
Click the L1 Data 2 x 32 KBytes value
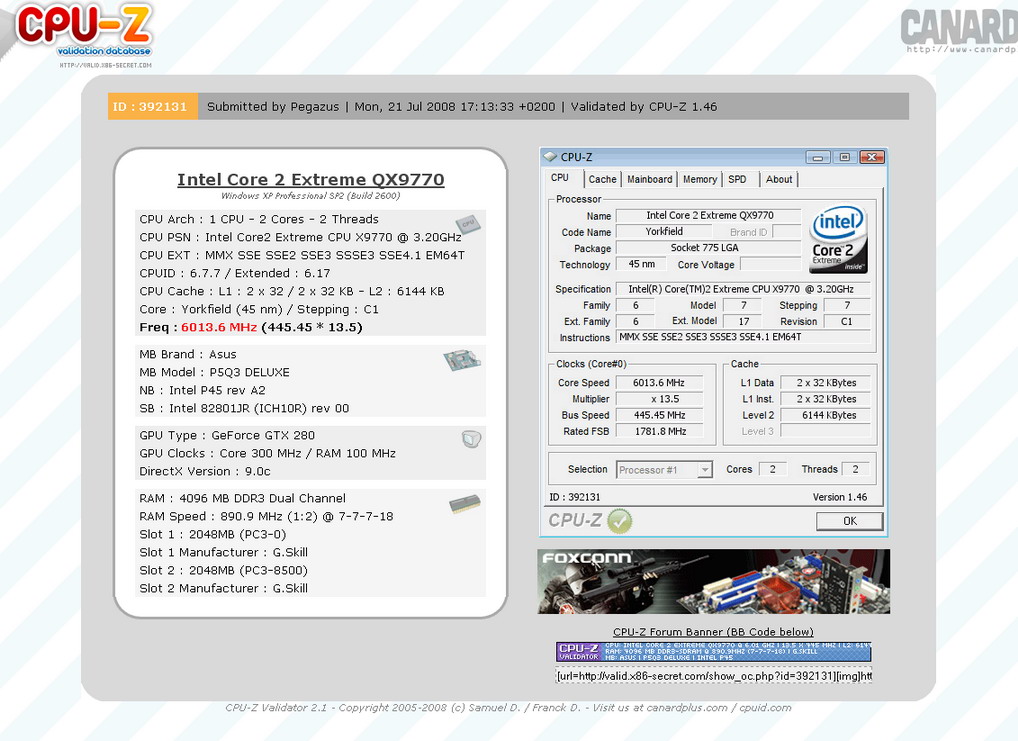pos(825,383)
